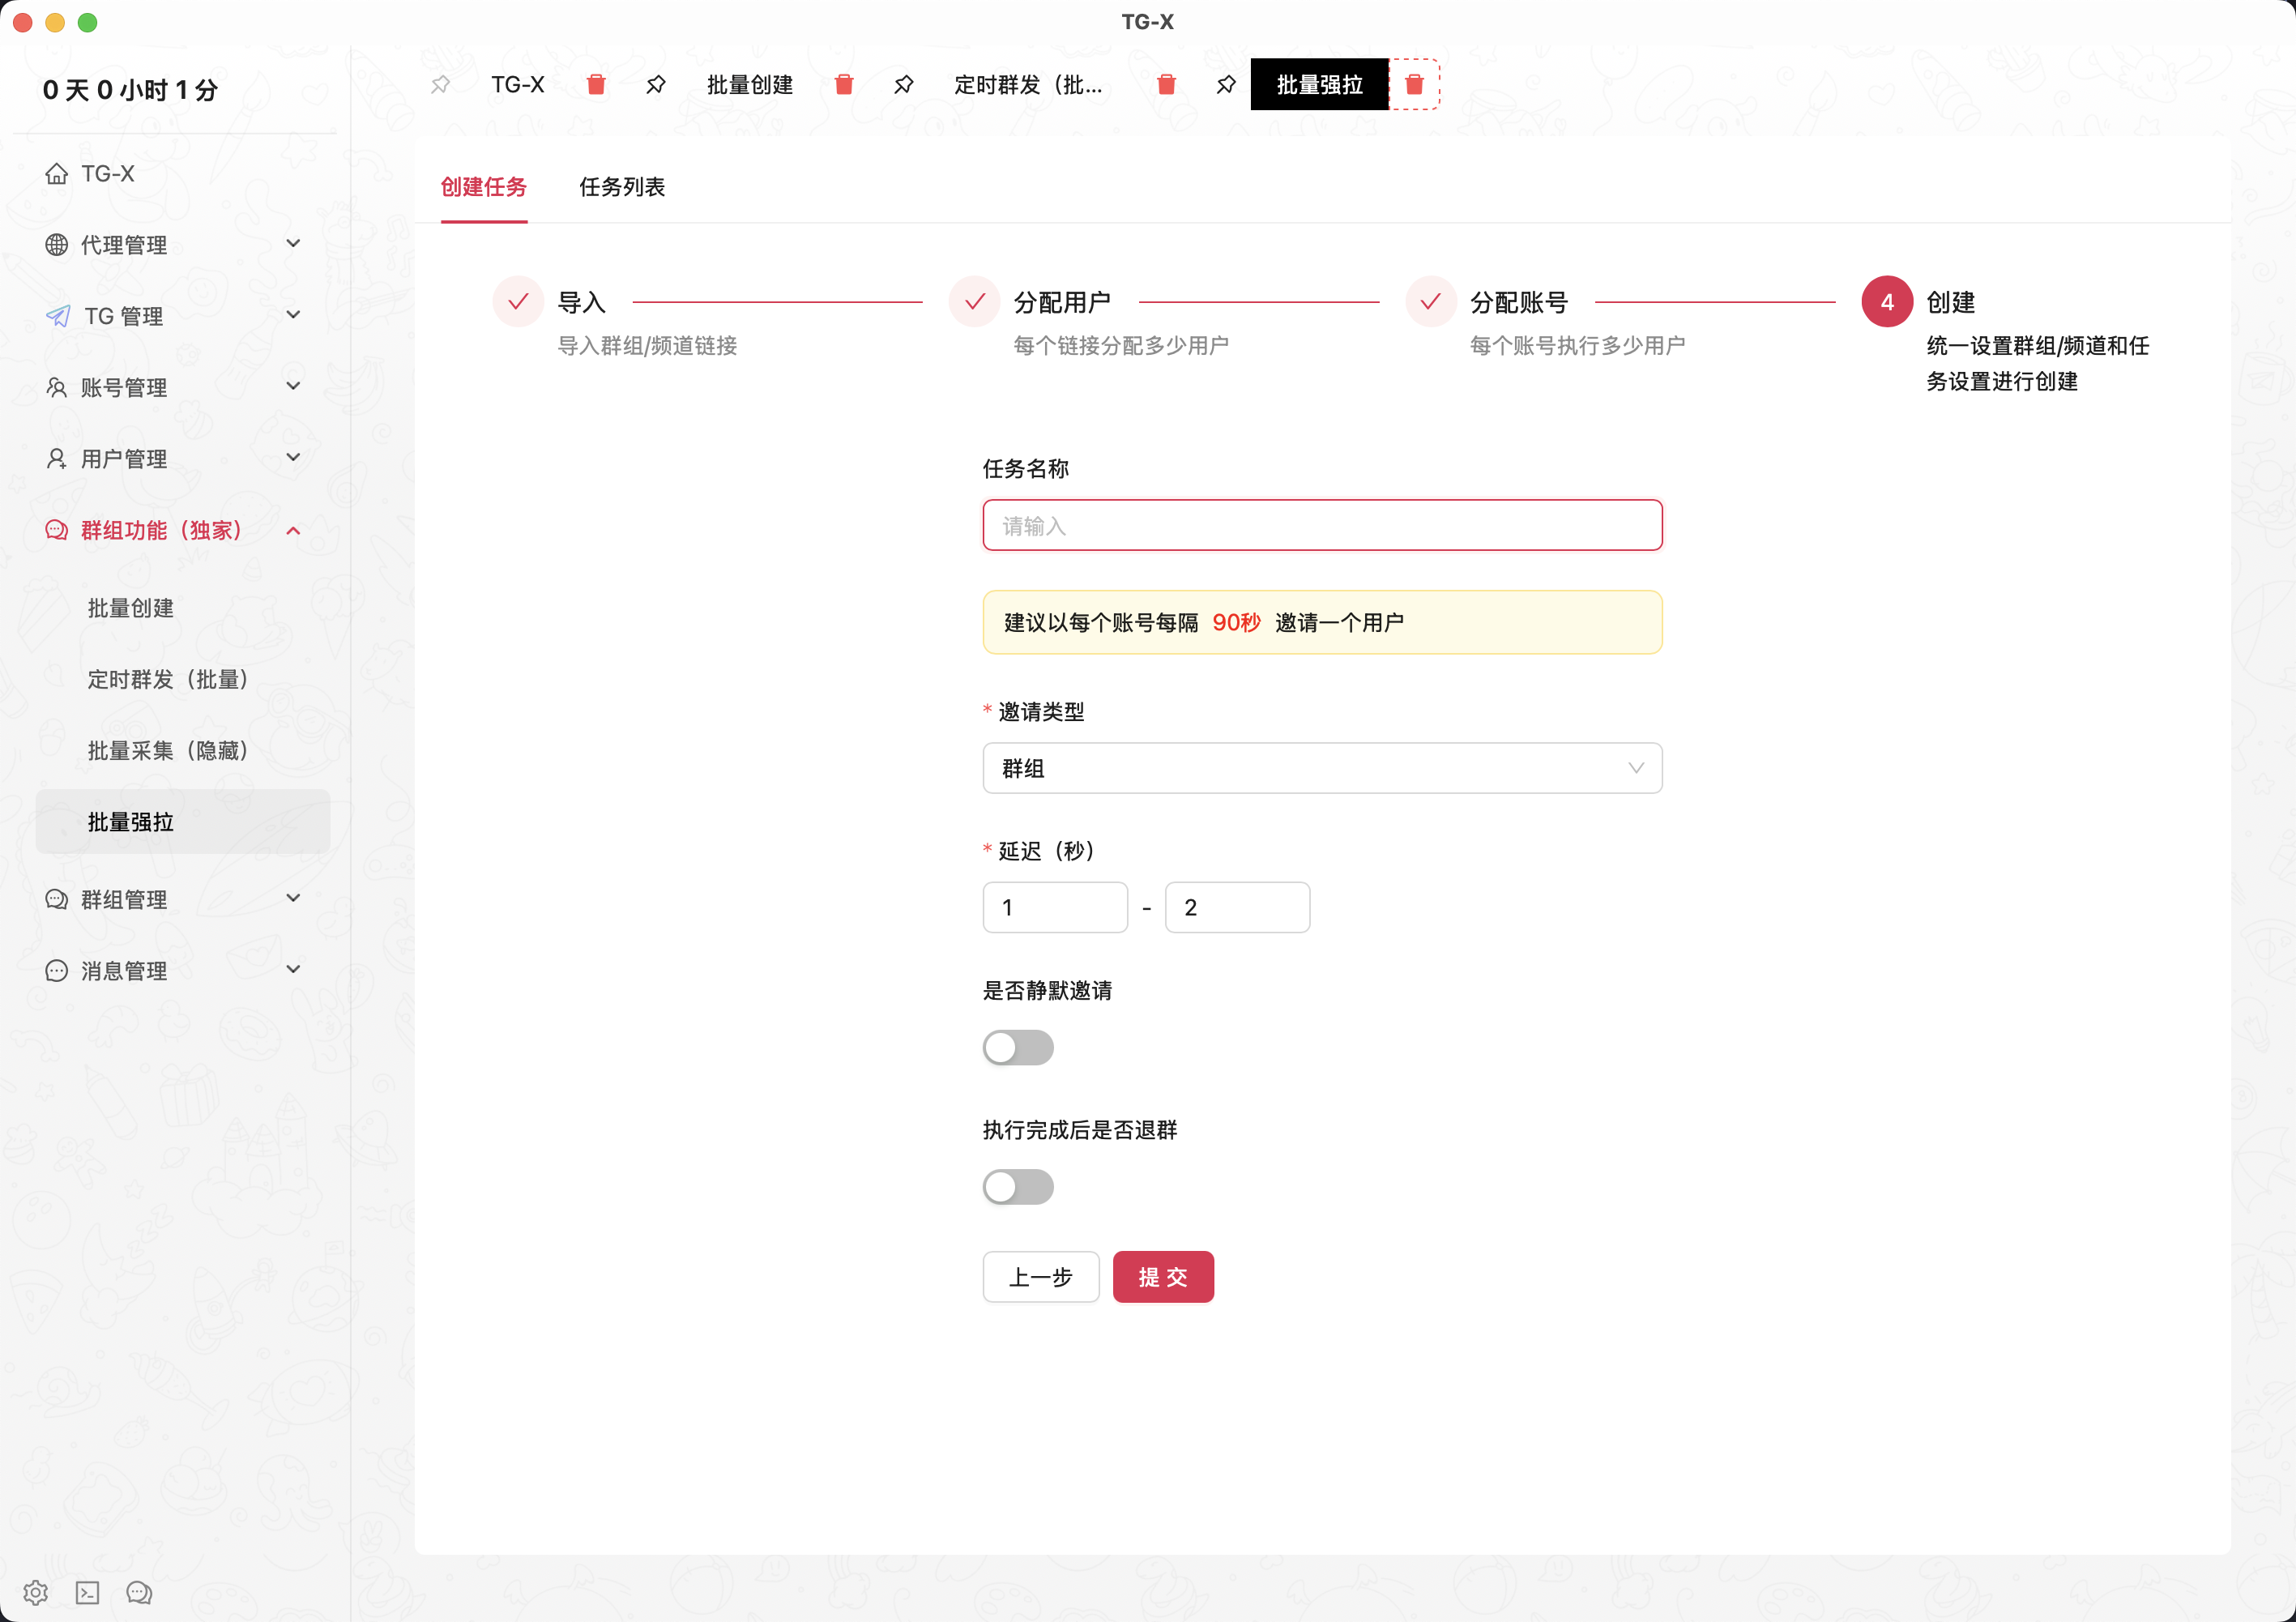Click the message icon of 消息管理

(x=57, y=971)
